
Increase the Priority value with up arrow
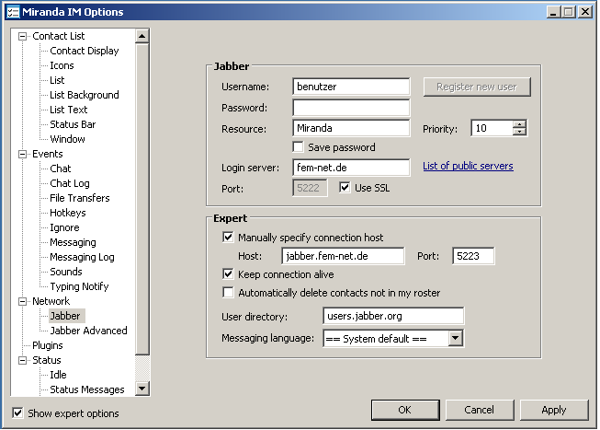pyautogui.click(x=519, y=124)
